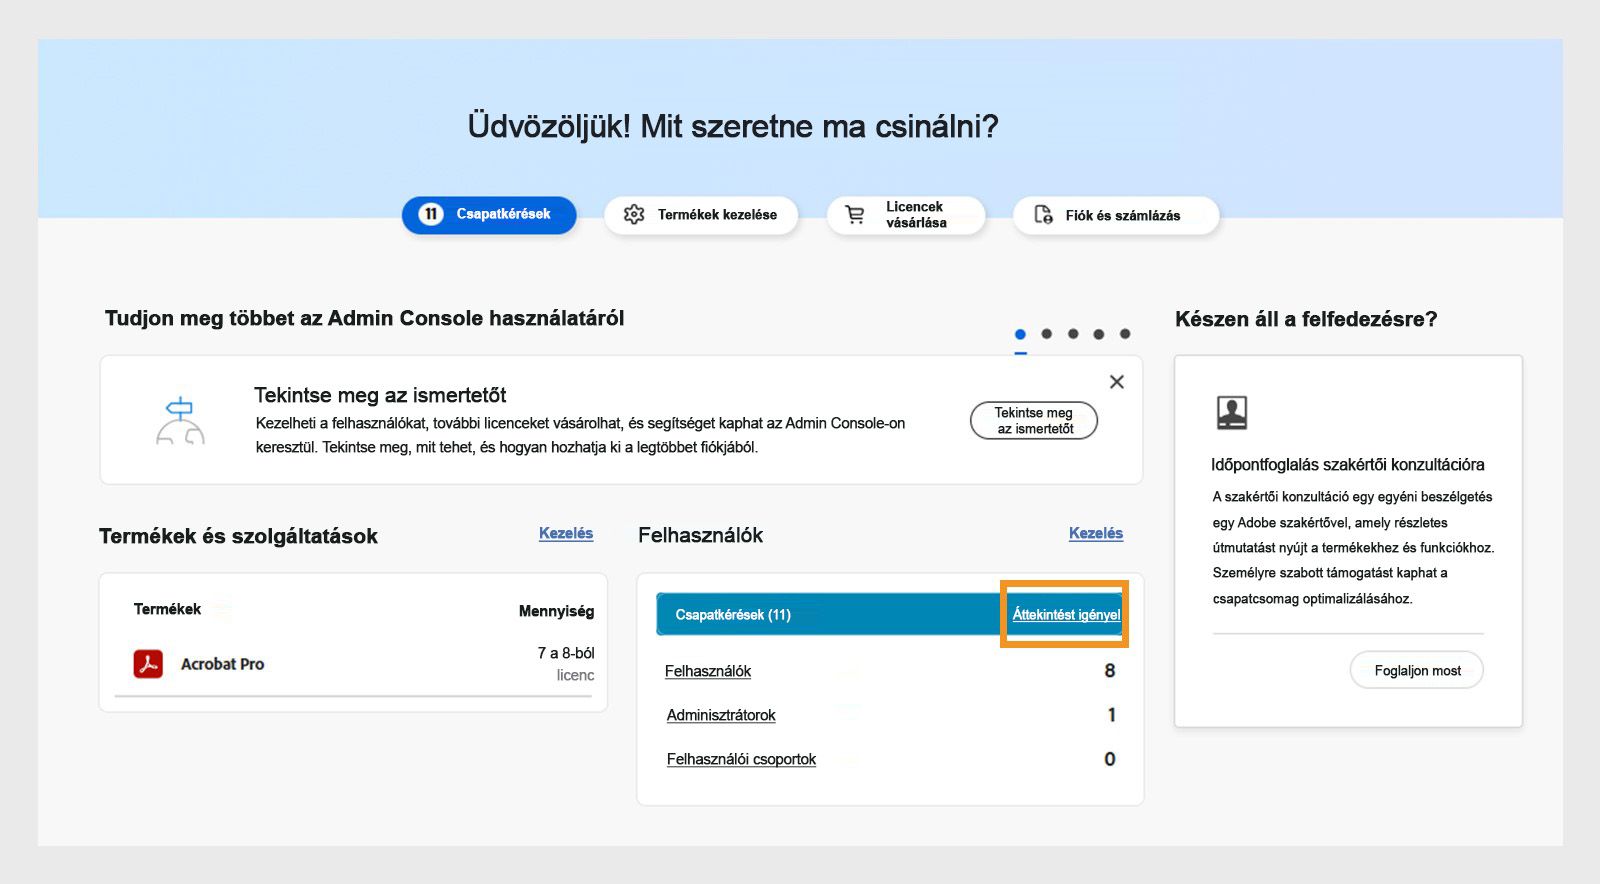Image resolution: width=1600 pixels, height=884 pixels.
Task: Open the Termékek kezelése button
Action: (701, 215)
